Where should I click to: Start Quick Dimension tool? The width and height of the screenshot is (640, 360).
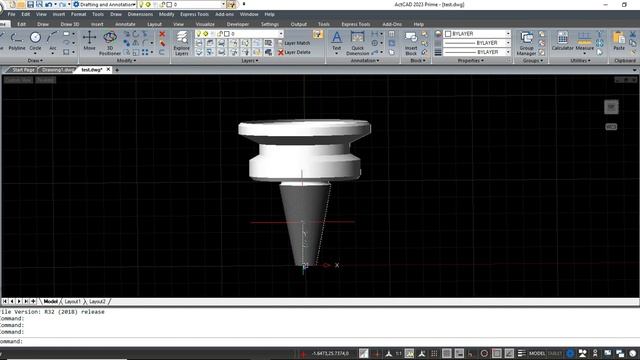click(x=358, y=43)
